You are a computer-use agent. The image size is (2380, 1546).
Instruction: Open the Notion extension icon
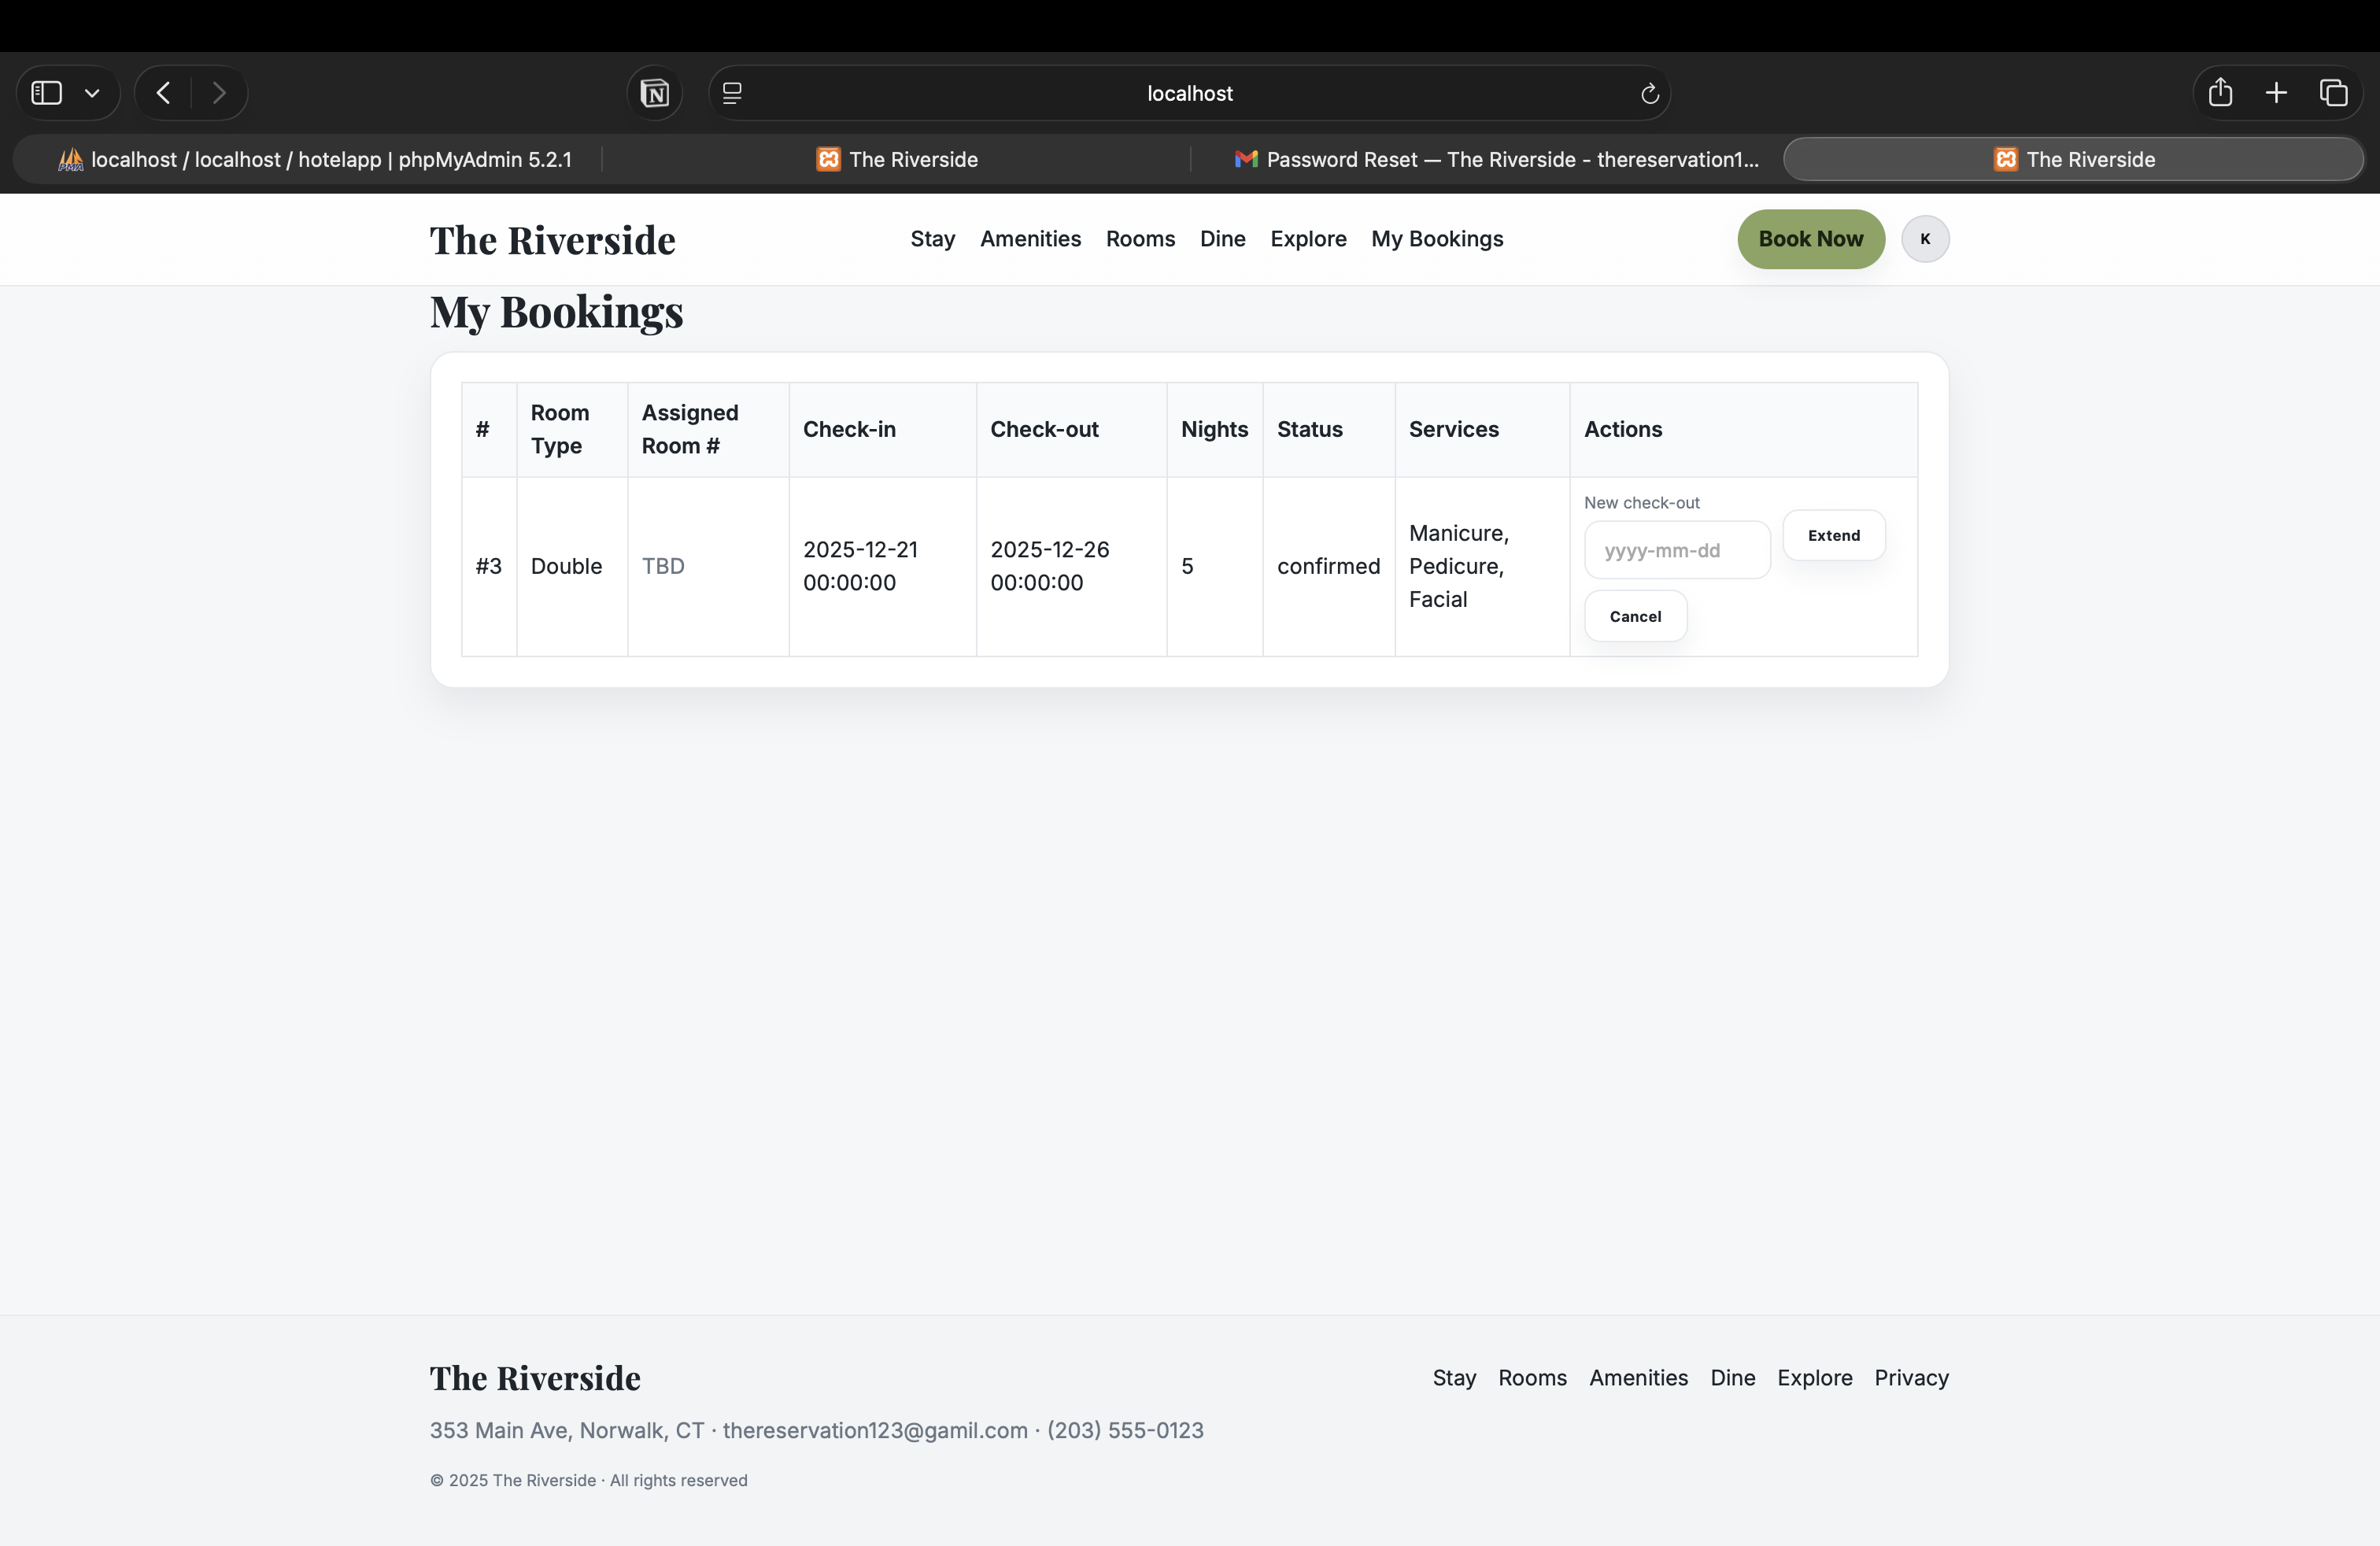pos(654,93)
